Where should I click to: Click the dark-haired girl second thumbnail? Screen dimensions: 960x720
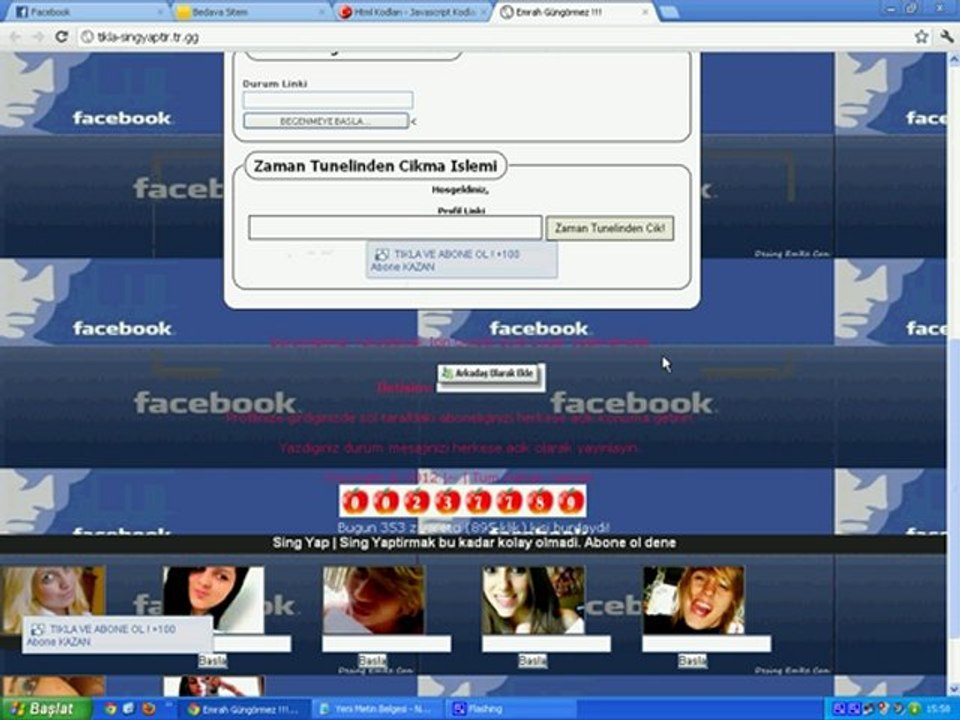(x=213, y=599)
